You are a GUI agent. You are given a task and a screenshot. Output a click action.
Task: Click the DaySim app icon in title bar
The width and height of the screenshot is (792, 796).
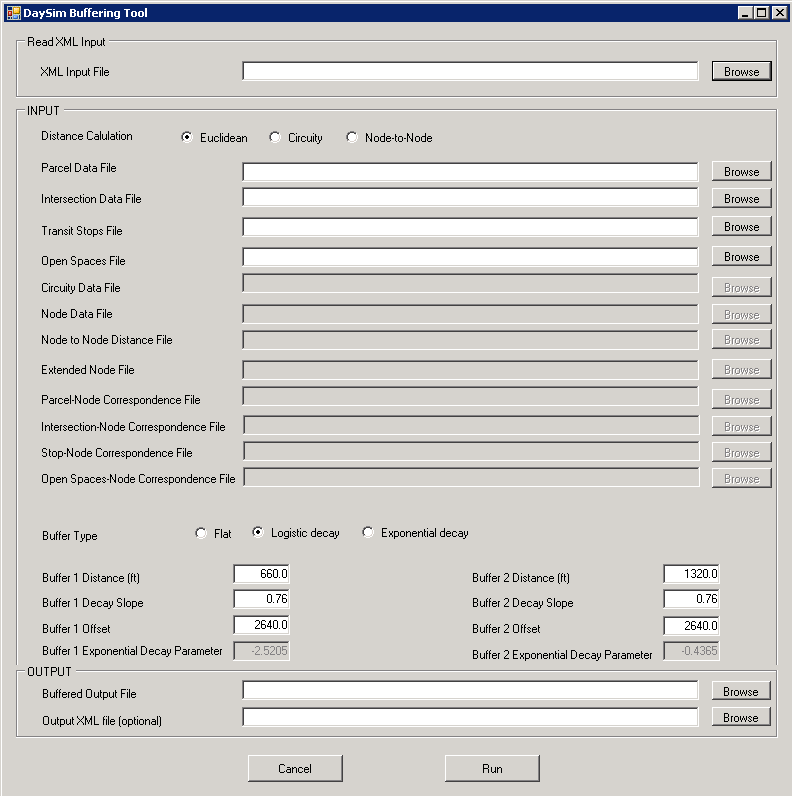[13, 12]
